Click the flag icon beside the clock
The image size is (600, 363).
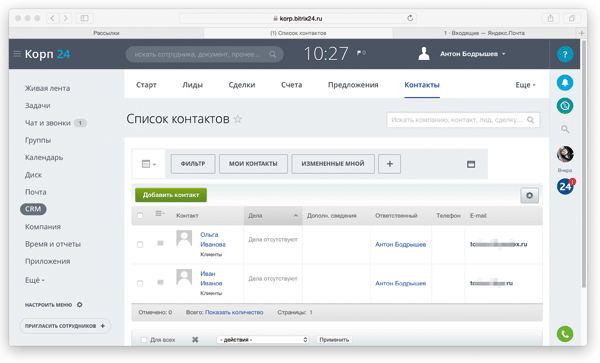(359, 53)
